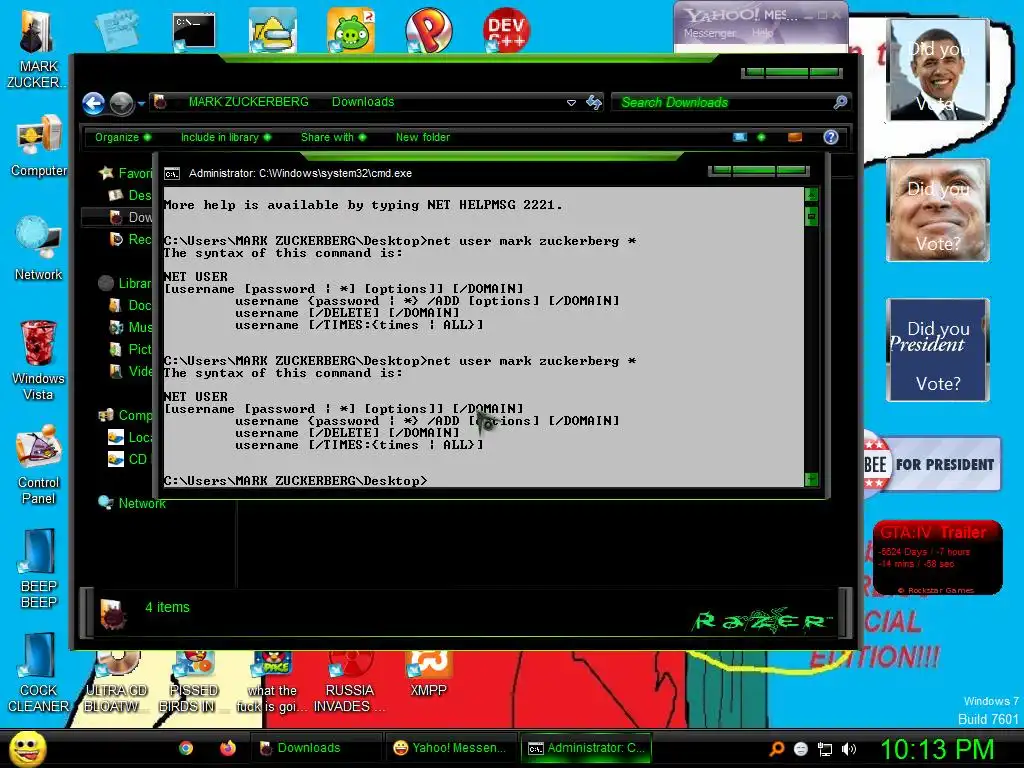The height and width of the screenshot is (768, 1024).
Task: Launch Firefox from the taskbar
Action: 227,748
